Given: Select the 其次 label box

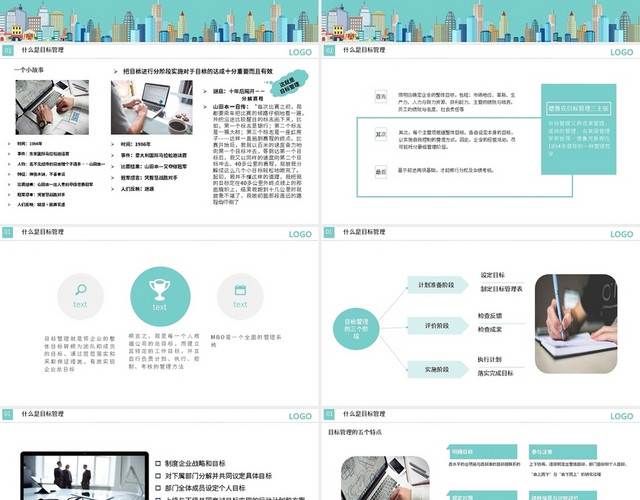Looking at the screenshot, I should [x=381, y=134].
